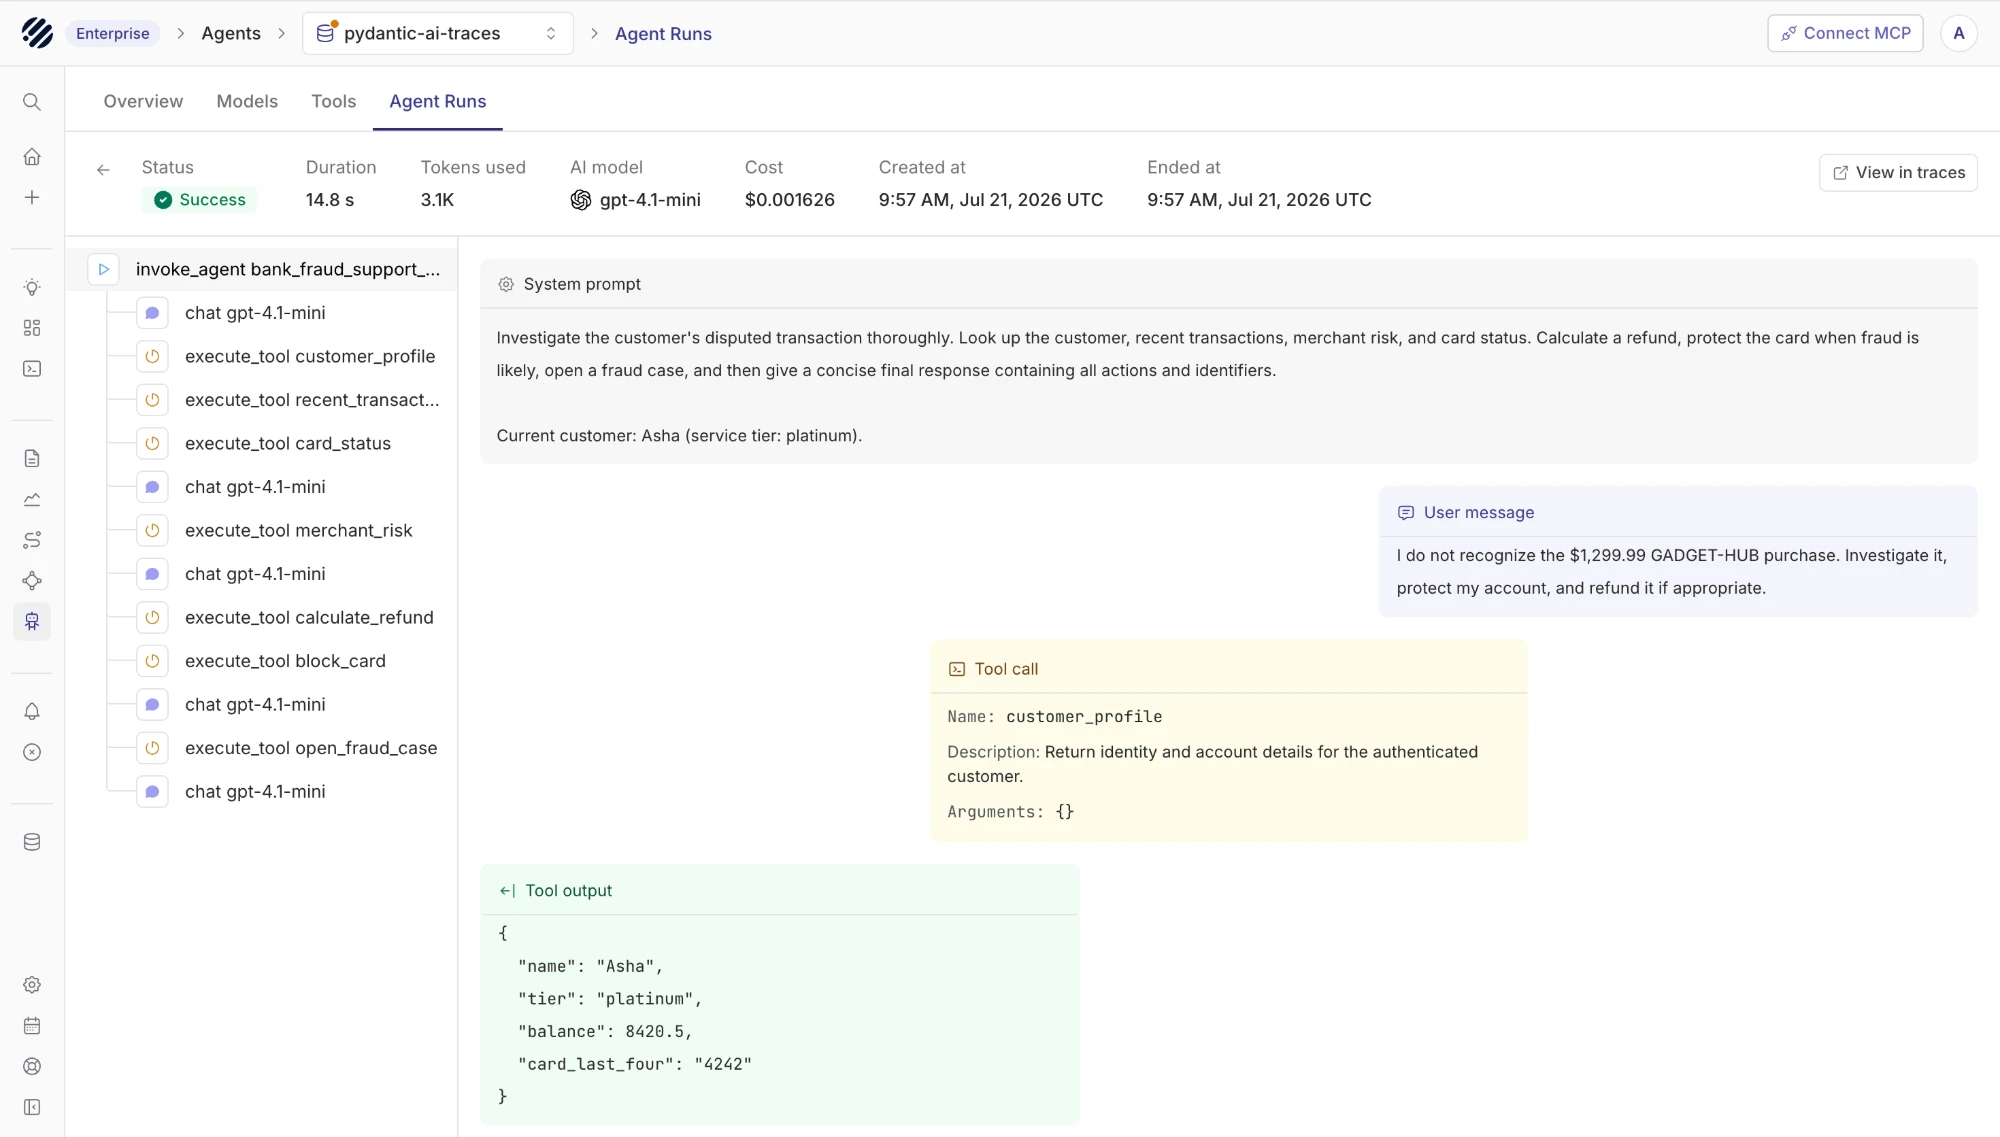Open the support lifebuoy icon in sidebar
2000x1137 pixels.
[x=32, y=1067]
